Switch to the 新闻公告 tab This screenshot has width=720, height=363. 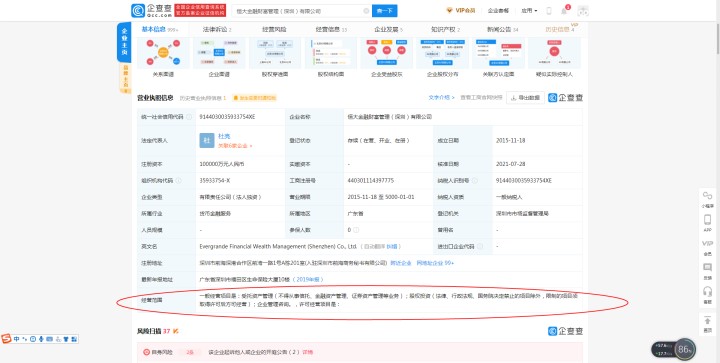[502, 29]
